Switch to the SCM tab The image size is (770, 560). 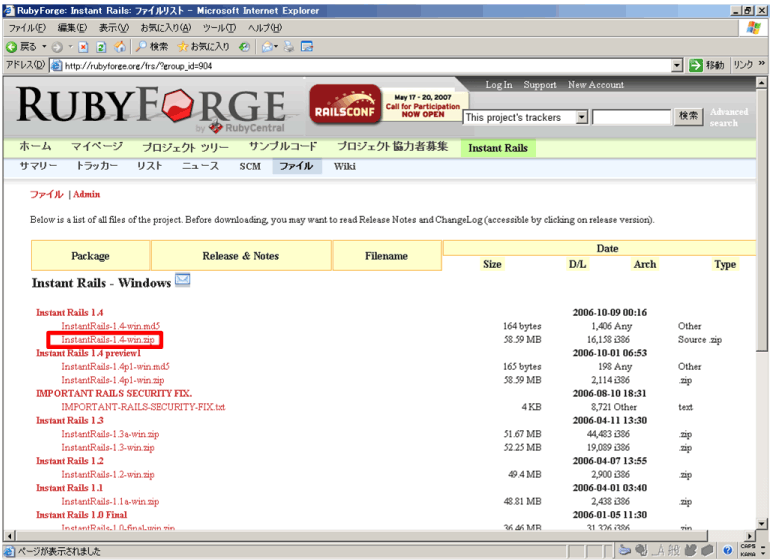[x=250, y=167]
